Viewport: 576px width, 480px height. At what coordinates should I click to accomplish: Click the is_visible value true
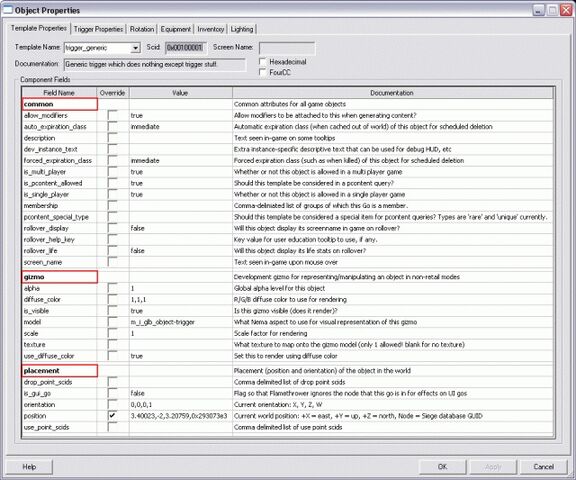[x=137, y=311]
